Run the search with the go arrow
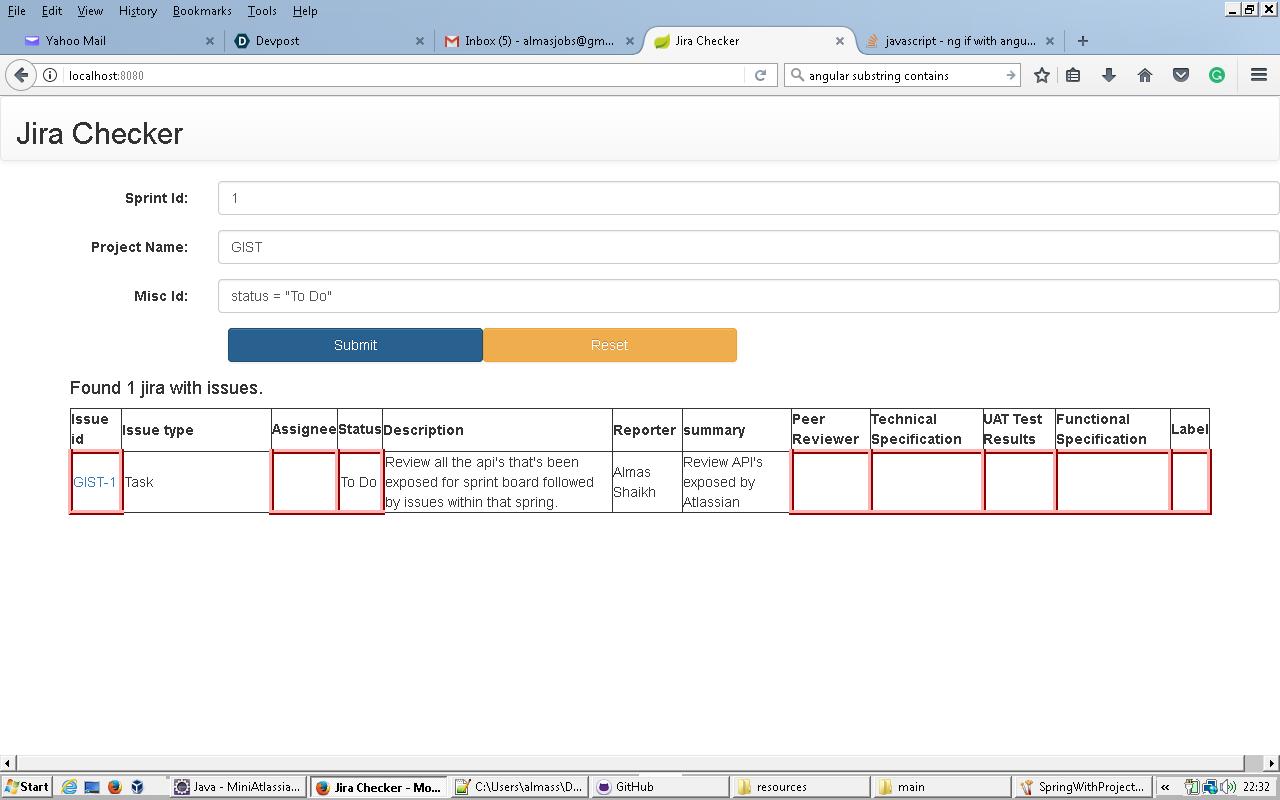1280x800 pixels. [1010, 75]
